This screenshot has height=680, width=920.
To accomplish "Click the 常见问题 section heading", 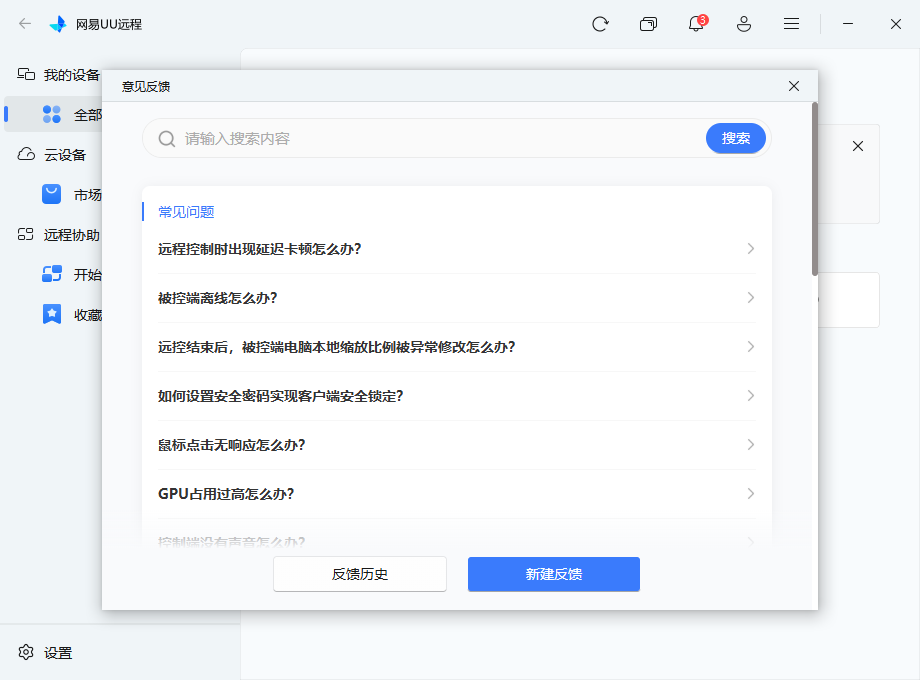I will (x=186, y=212).
